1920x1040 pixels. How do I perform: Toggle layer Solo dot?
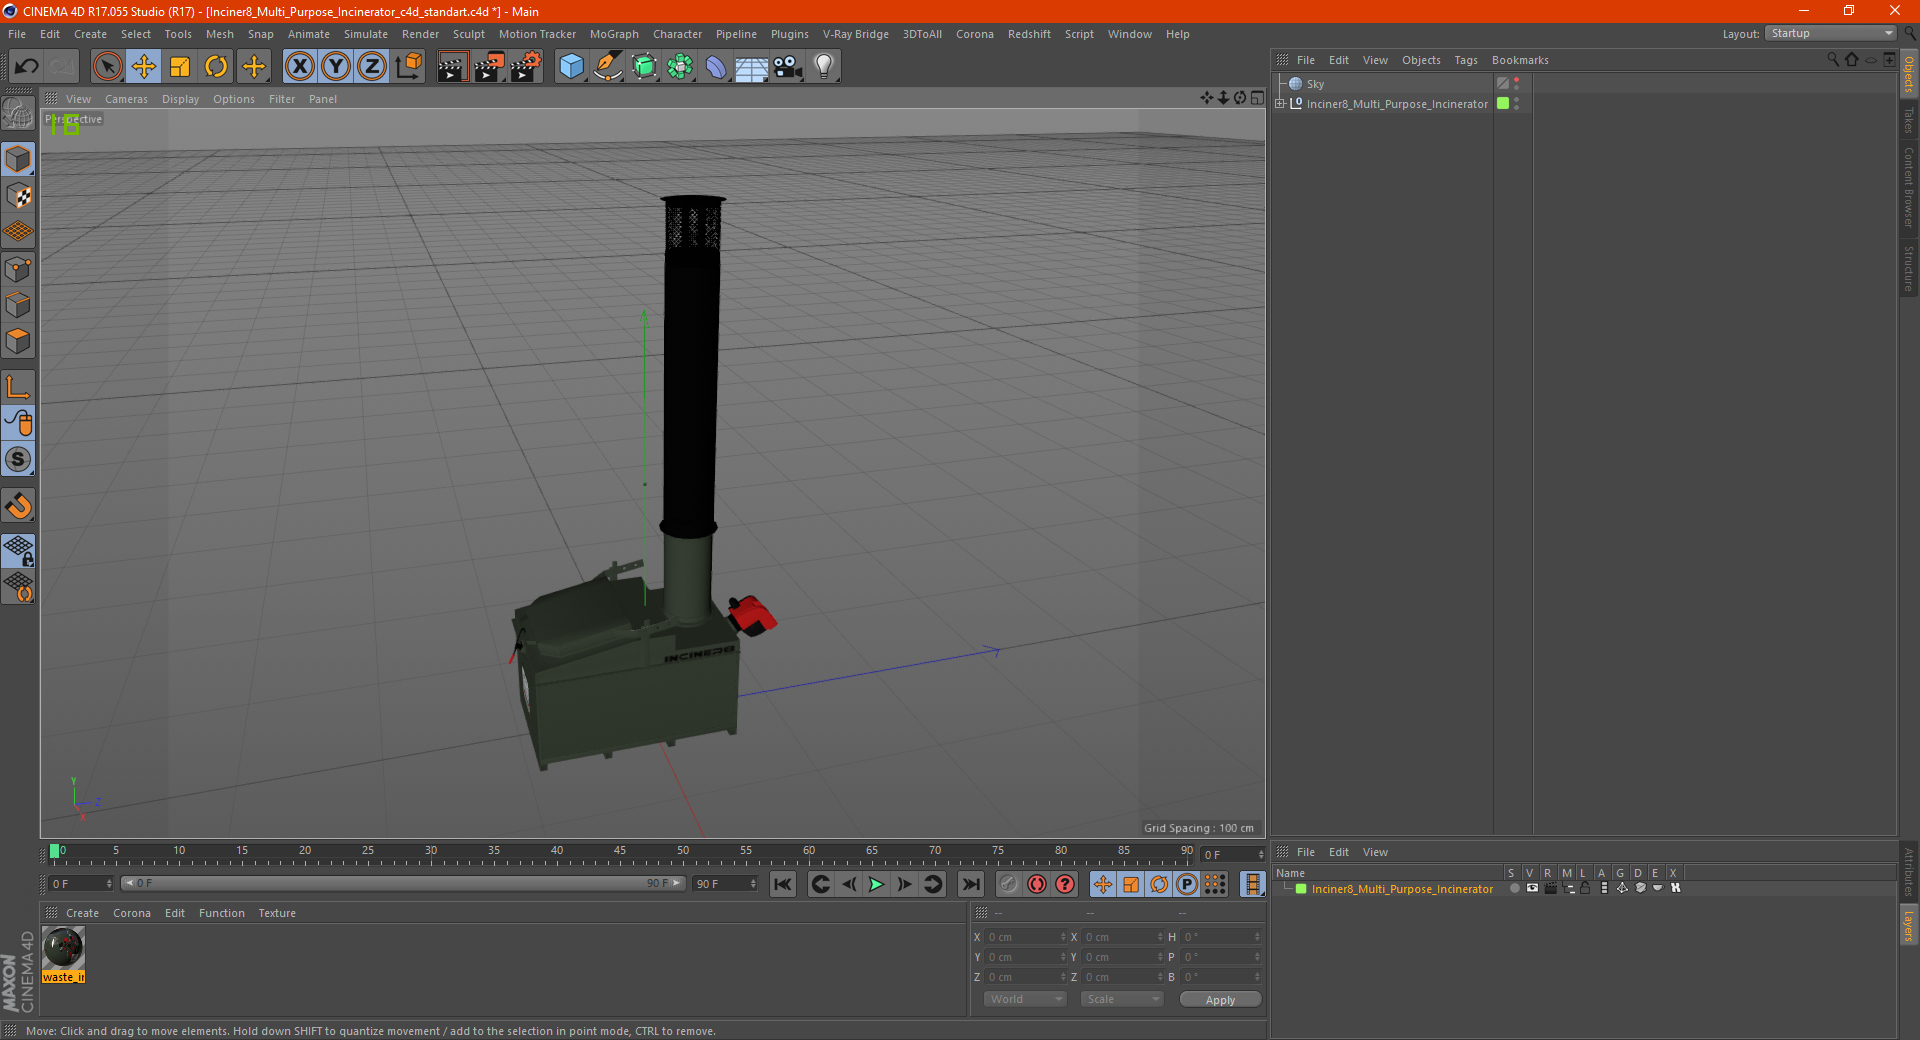(x=1514, y=888)
